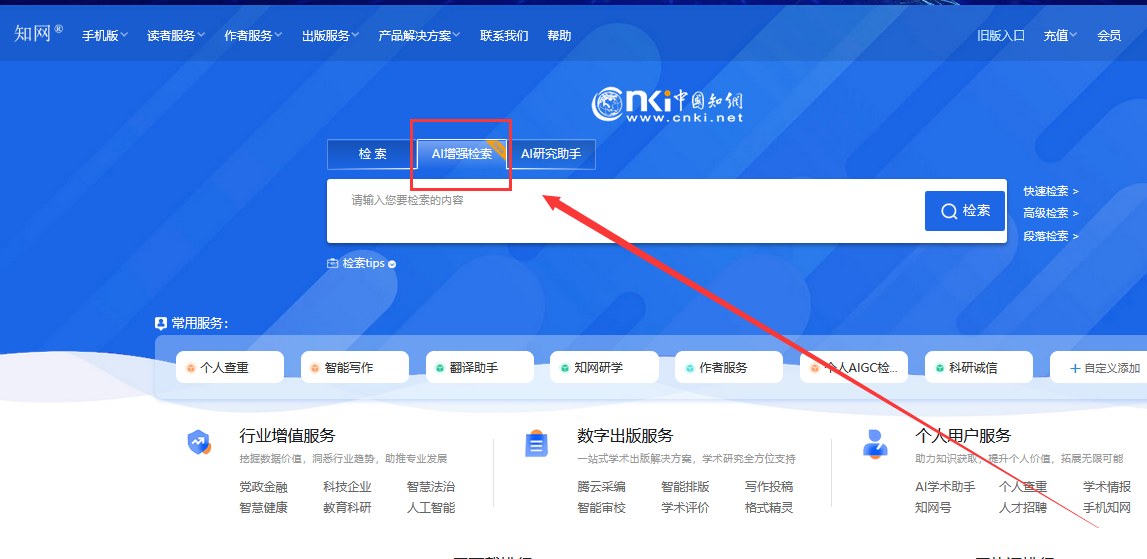Switch to the 检索 tab
The image size is (1147, 559).
(372, 154)
